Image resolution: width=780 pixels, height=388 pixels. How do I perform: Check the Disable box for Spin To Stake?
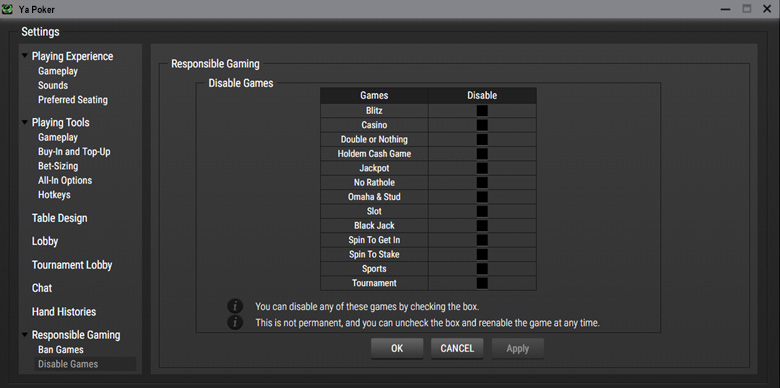[x=482, y=255]
